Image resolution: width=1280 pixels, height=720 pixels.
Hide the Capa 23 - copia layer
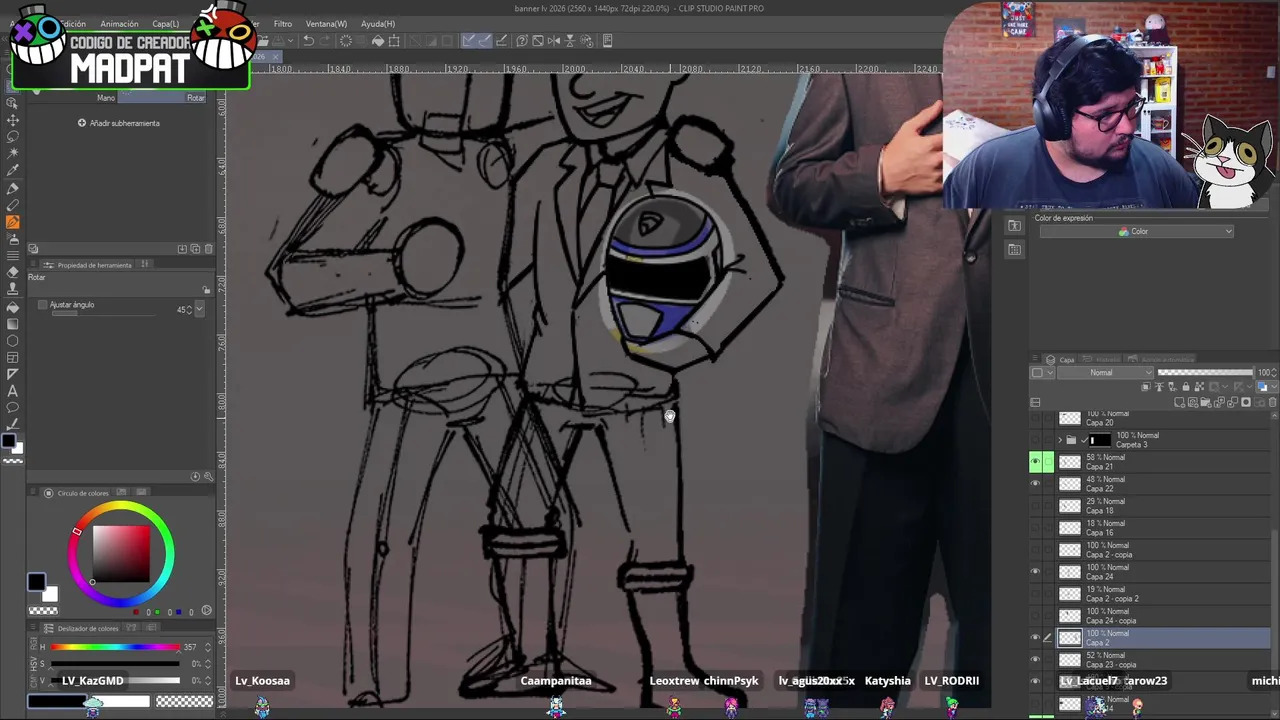(1035, 660)
